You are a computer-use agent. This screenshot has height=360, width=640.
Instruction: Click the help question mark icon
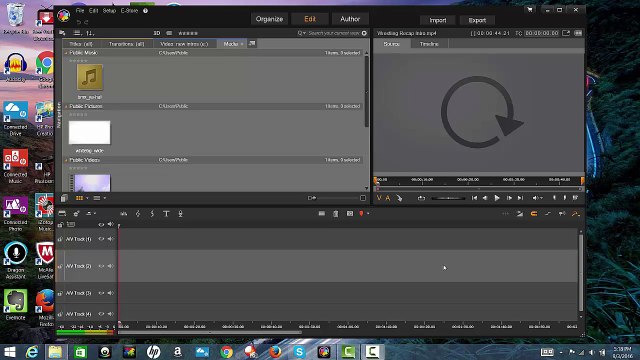(145, 11)
